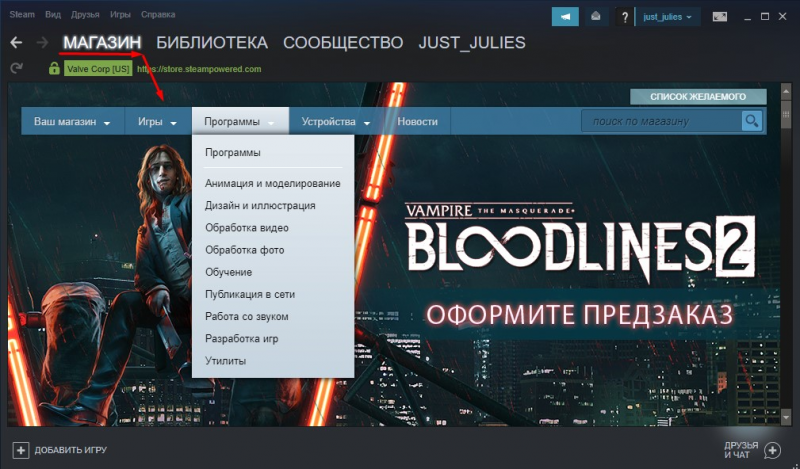Click the back navigation arrow
This screenshot has width=800, height=469.
pos(16,42)
